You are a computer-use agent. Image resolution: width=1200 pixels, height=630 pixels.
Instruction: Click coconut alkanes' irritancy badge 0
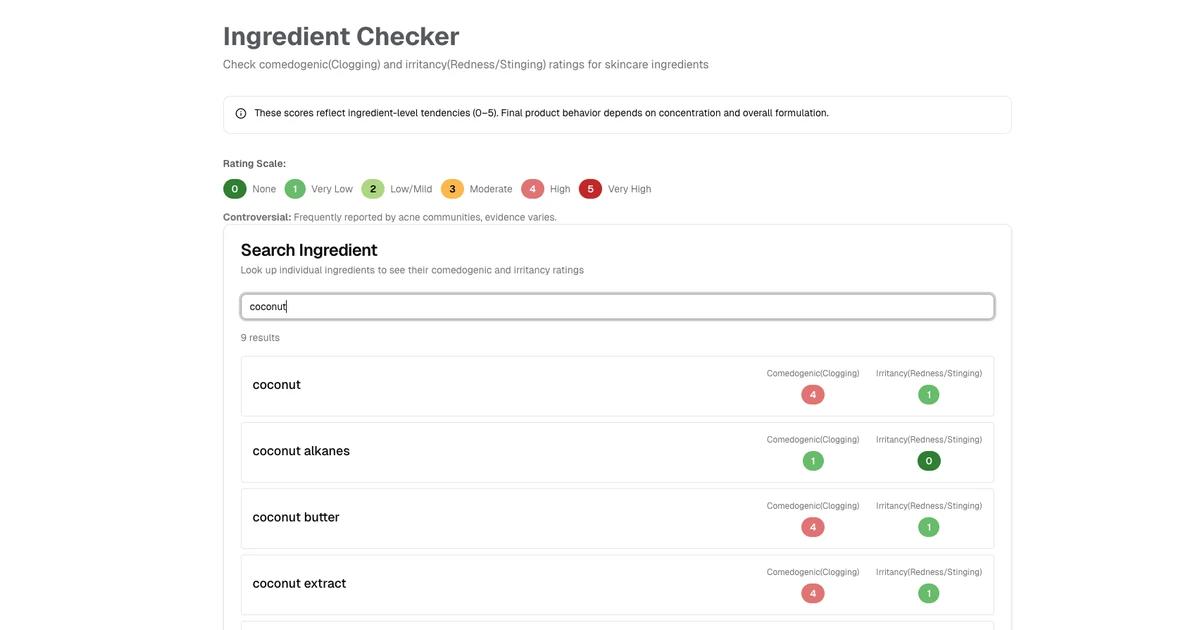pyautogui.click(x=929, y=461)
